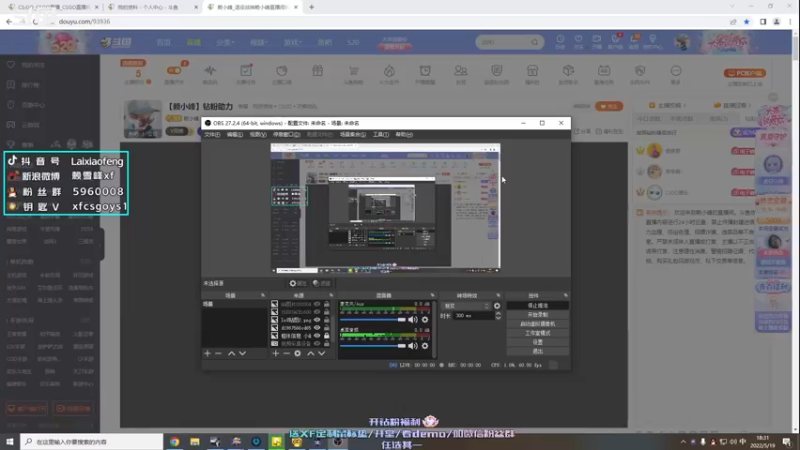Toggle lock on the 1e4 png source

click(327, 320)
